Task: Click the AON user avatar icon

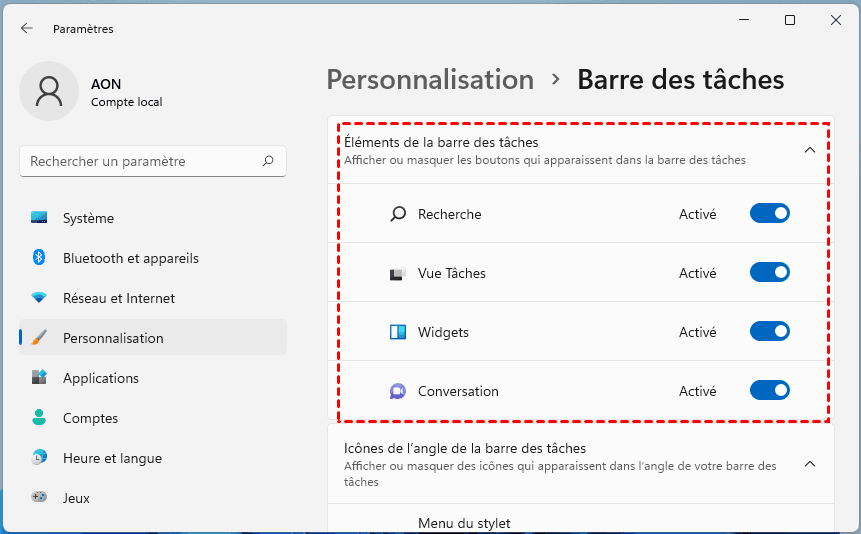Action: (49, 91)
